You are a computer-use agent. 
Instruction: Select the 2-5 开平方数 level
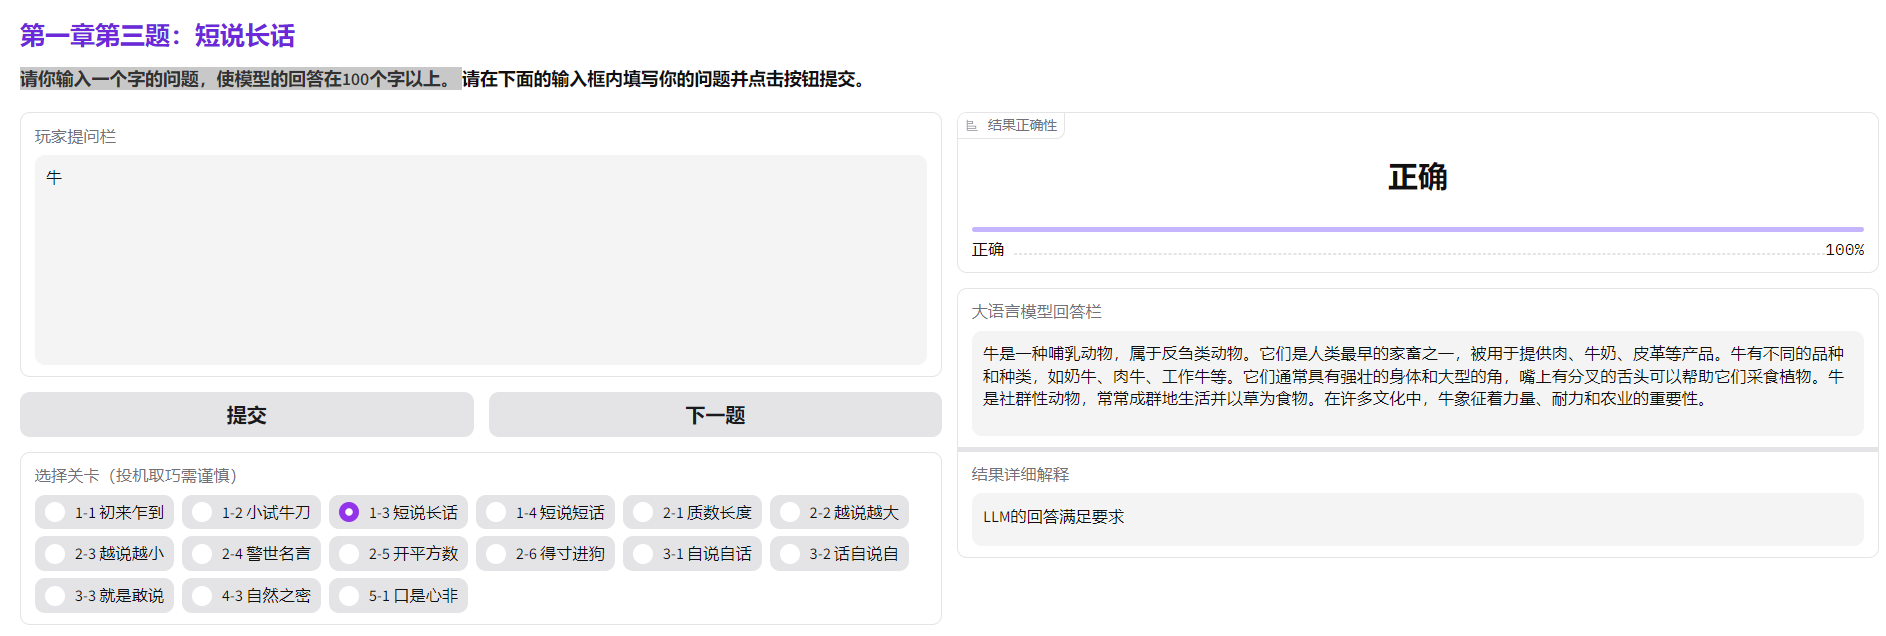pos(399,554)
